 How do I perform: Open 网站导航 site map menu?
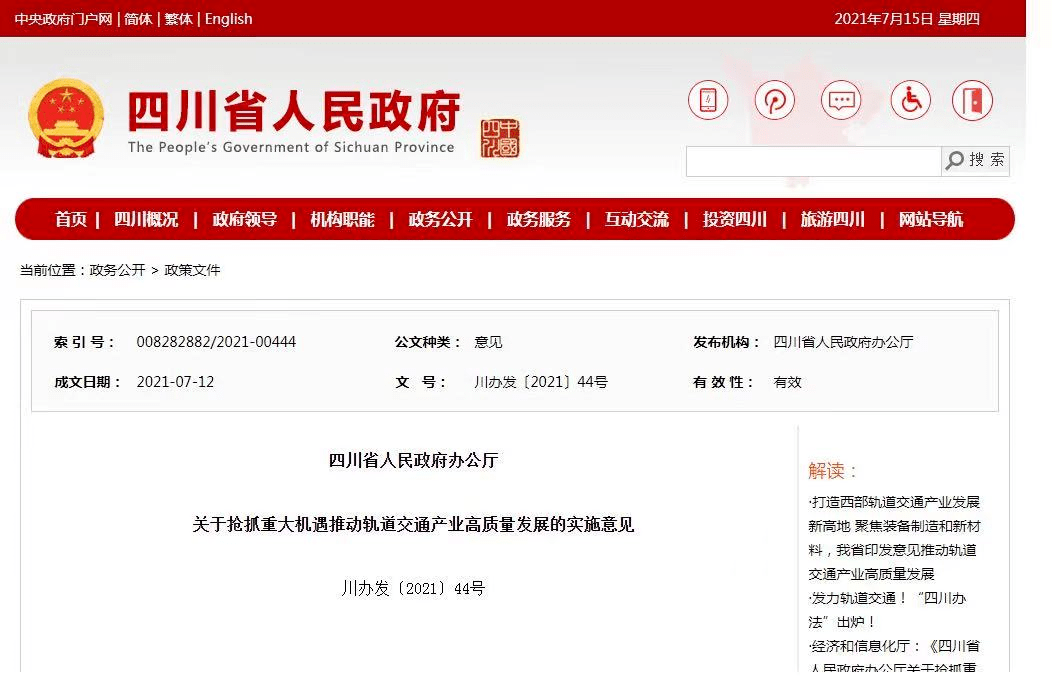(930, 220)
